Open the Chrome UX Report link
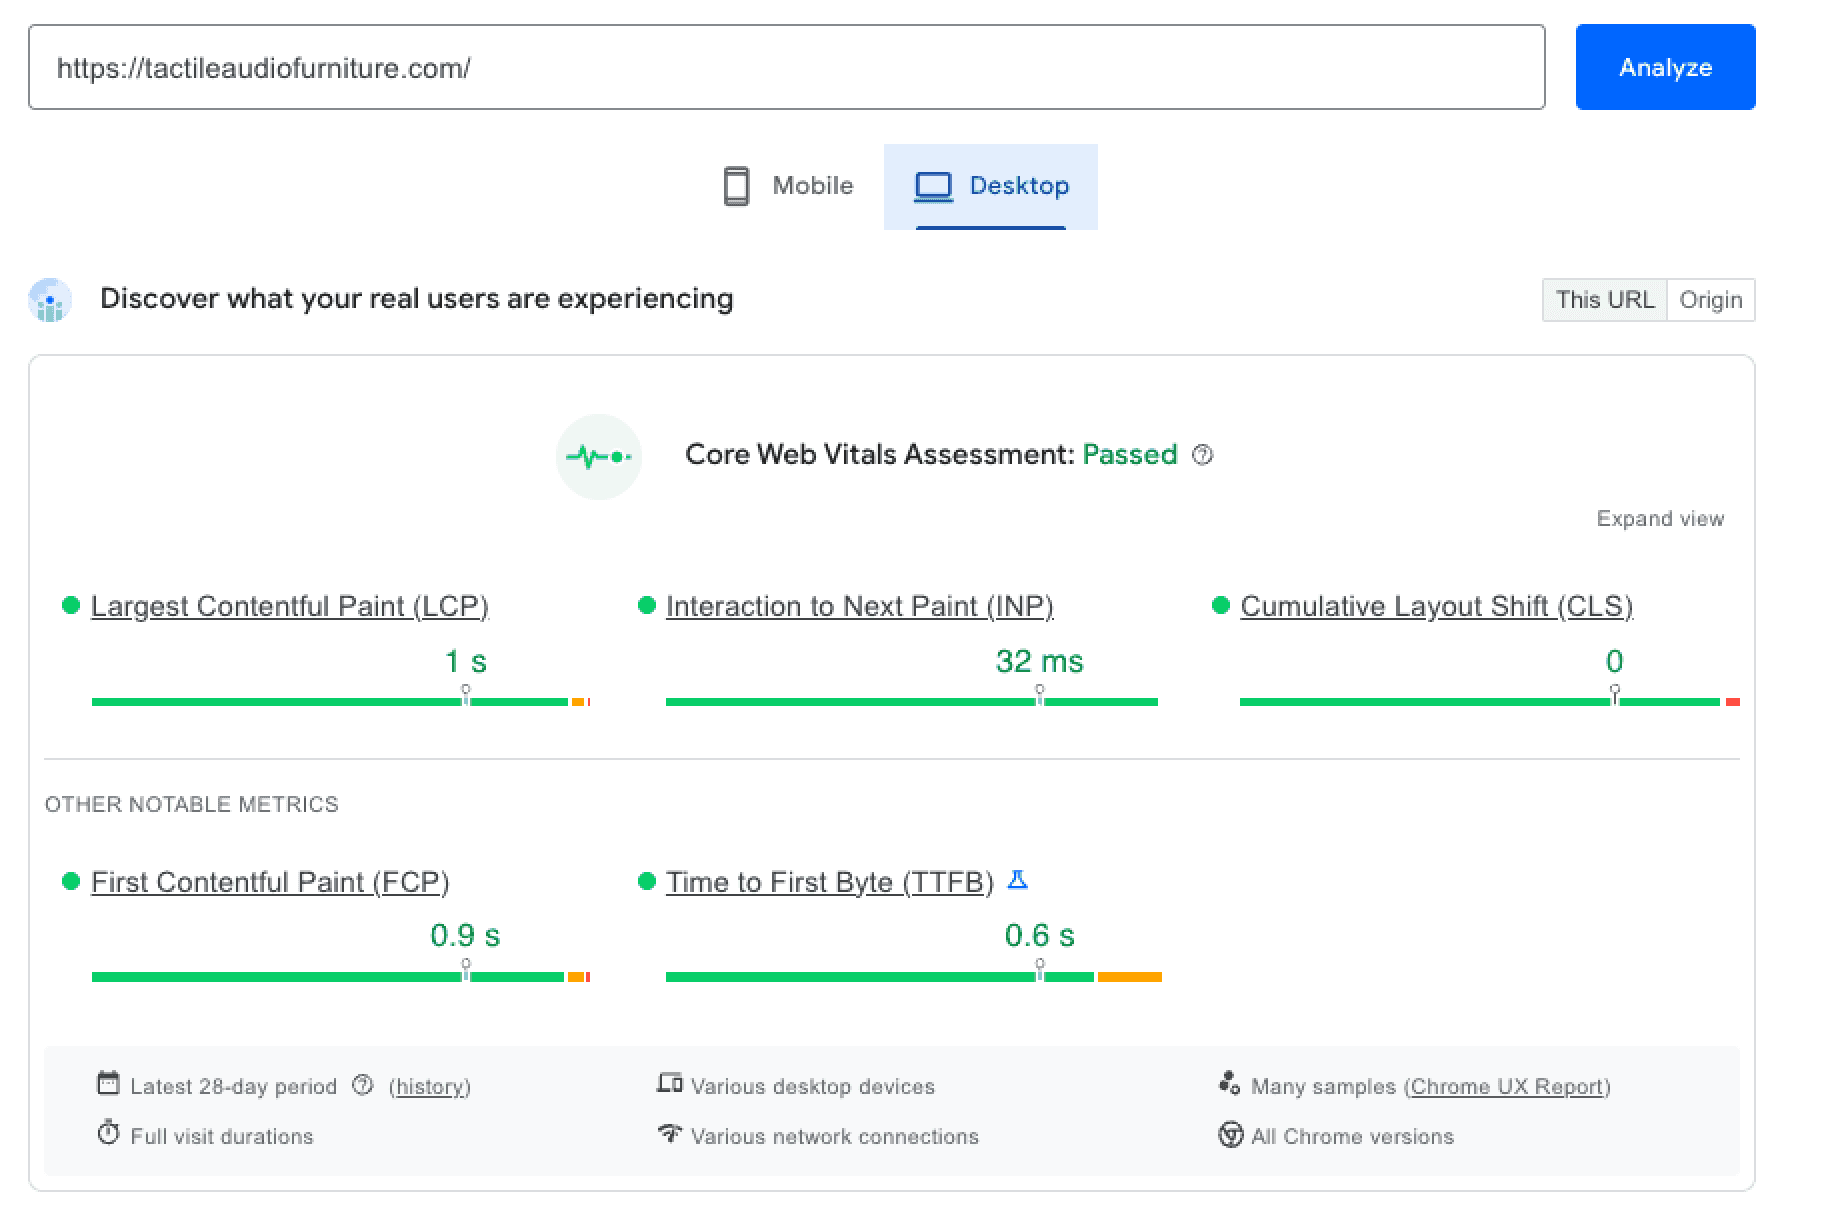The height and width of the screenshot is (1220, 1824). 1507,1087
